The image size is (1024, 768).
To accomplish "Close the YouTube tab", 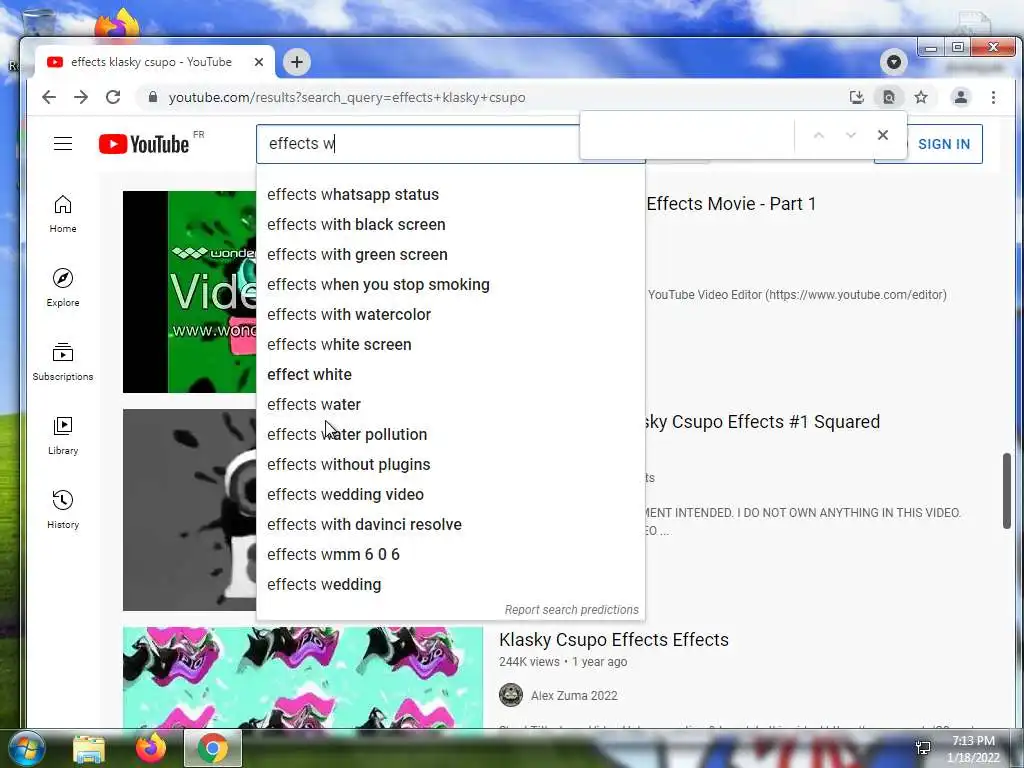I will [x=259, y=62].
